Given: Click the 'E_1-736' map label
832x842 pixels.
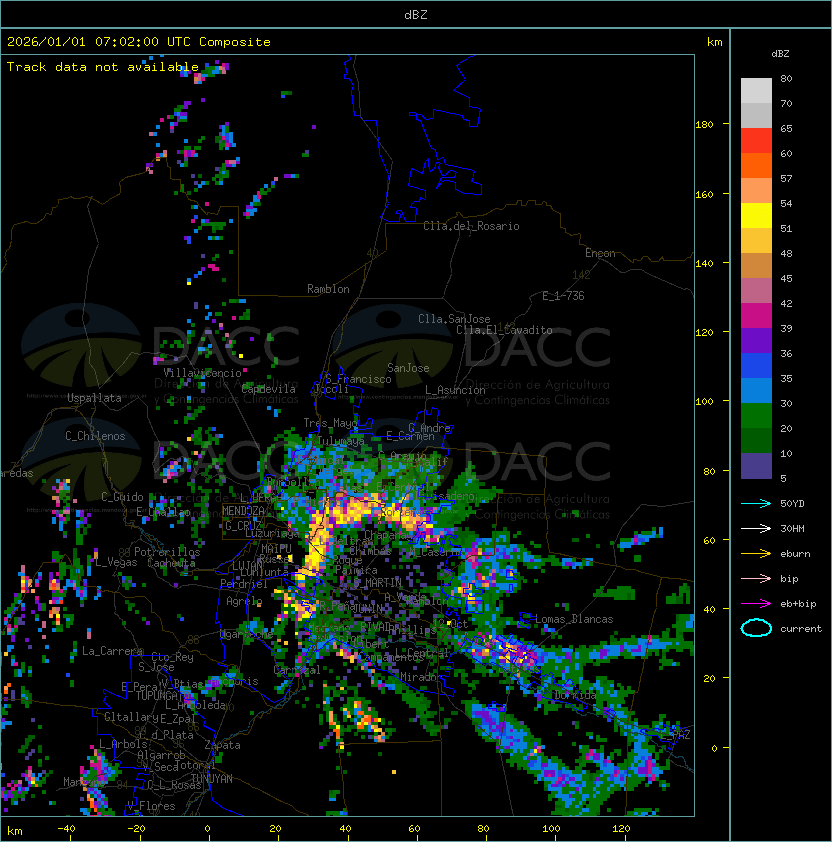Looking at the screenshot, I should tap(563, 296).
